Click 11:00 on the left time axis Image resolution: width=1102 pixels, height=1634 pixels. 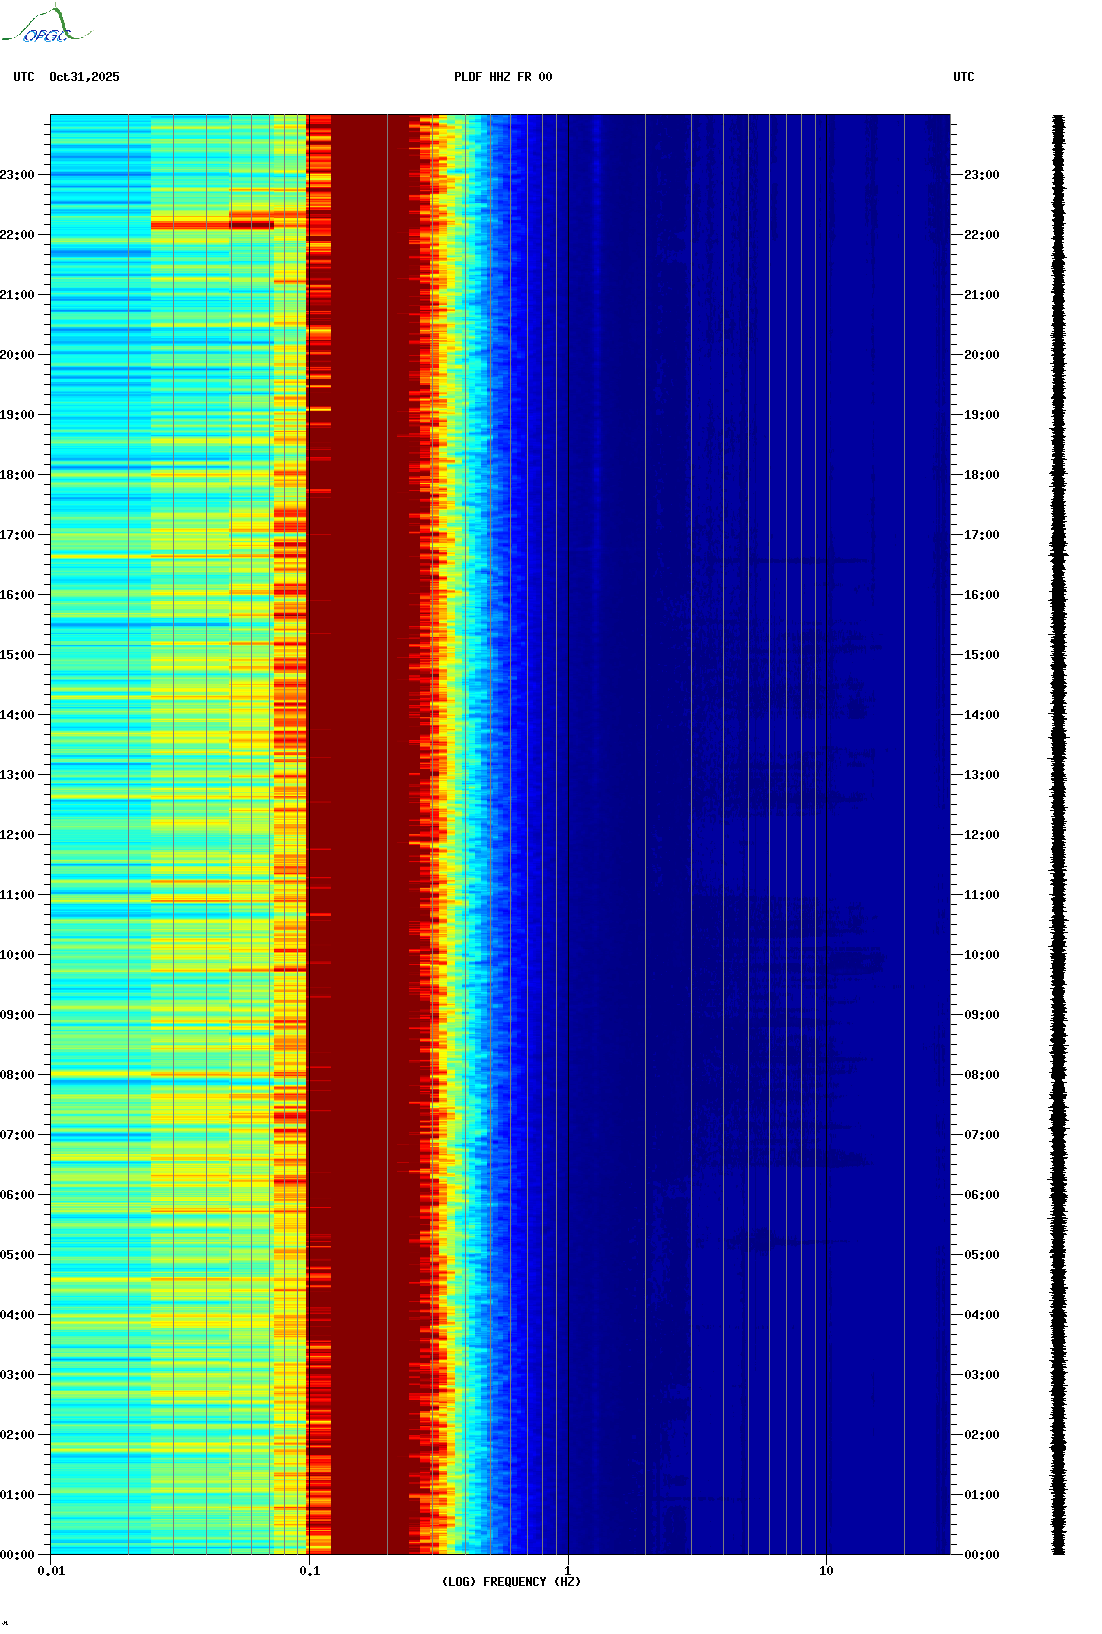point(17,895)
